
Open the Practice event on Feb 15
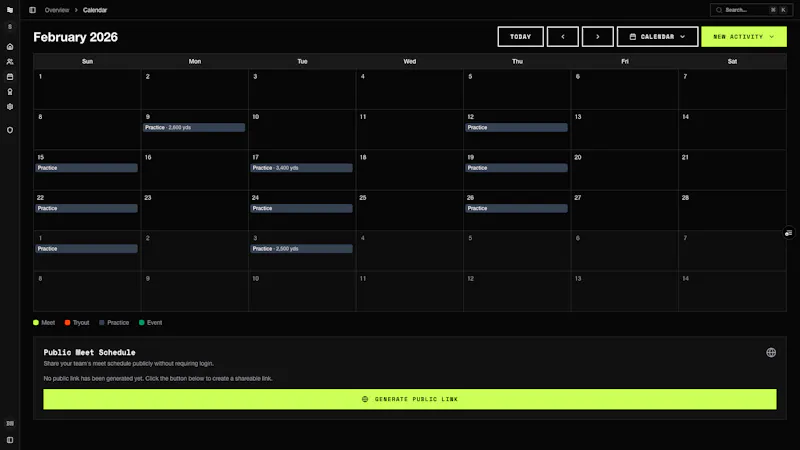[86, 168]
